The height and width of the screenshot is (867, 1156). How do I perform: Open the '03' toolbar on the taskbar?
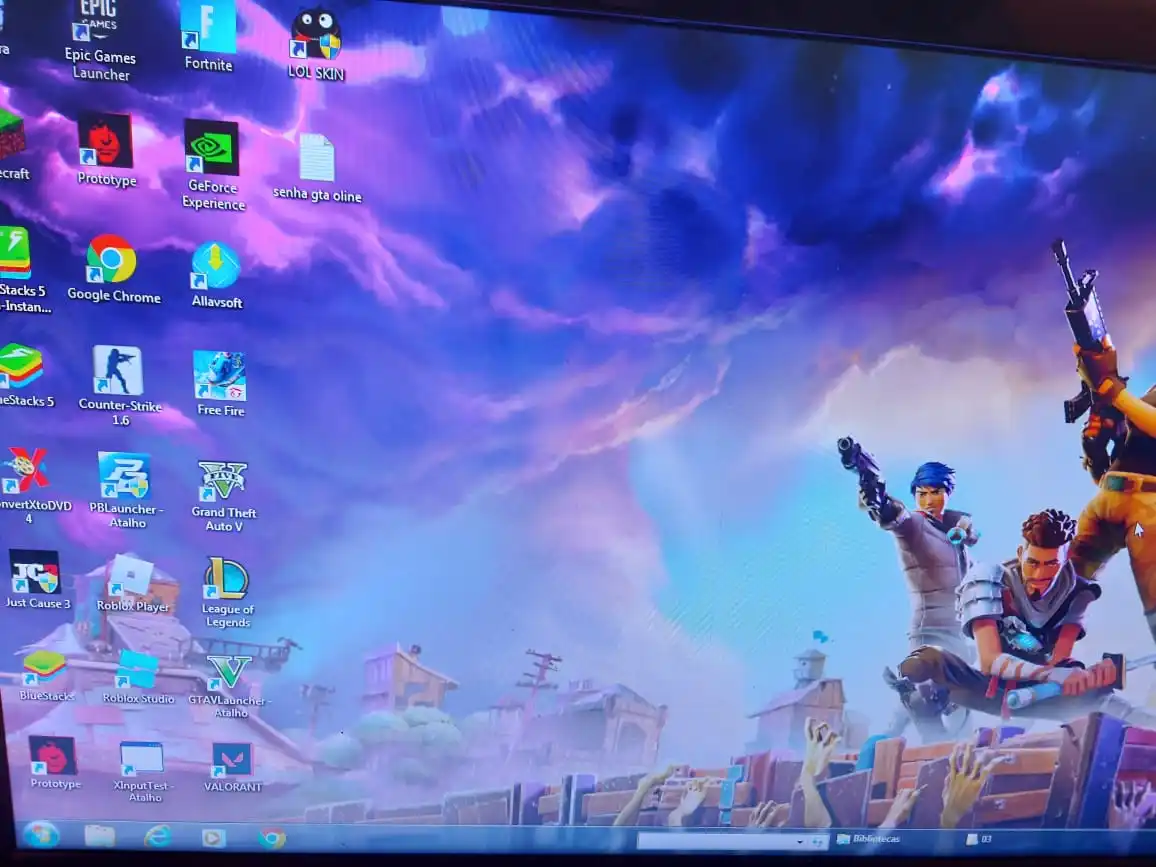[x=980, y=839]
